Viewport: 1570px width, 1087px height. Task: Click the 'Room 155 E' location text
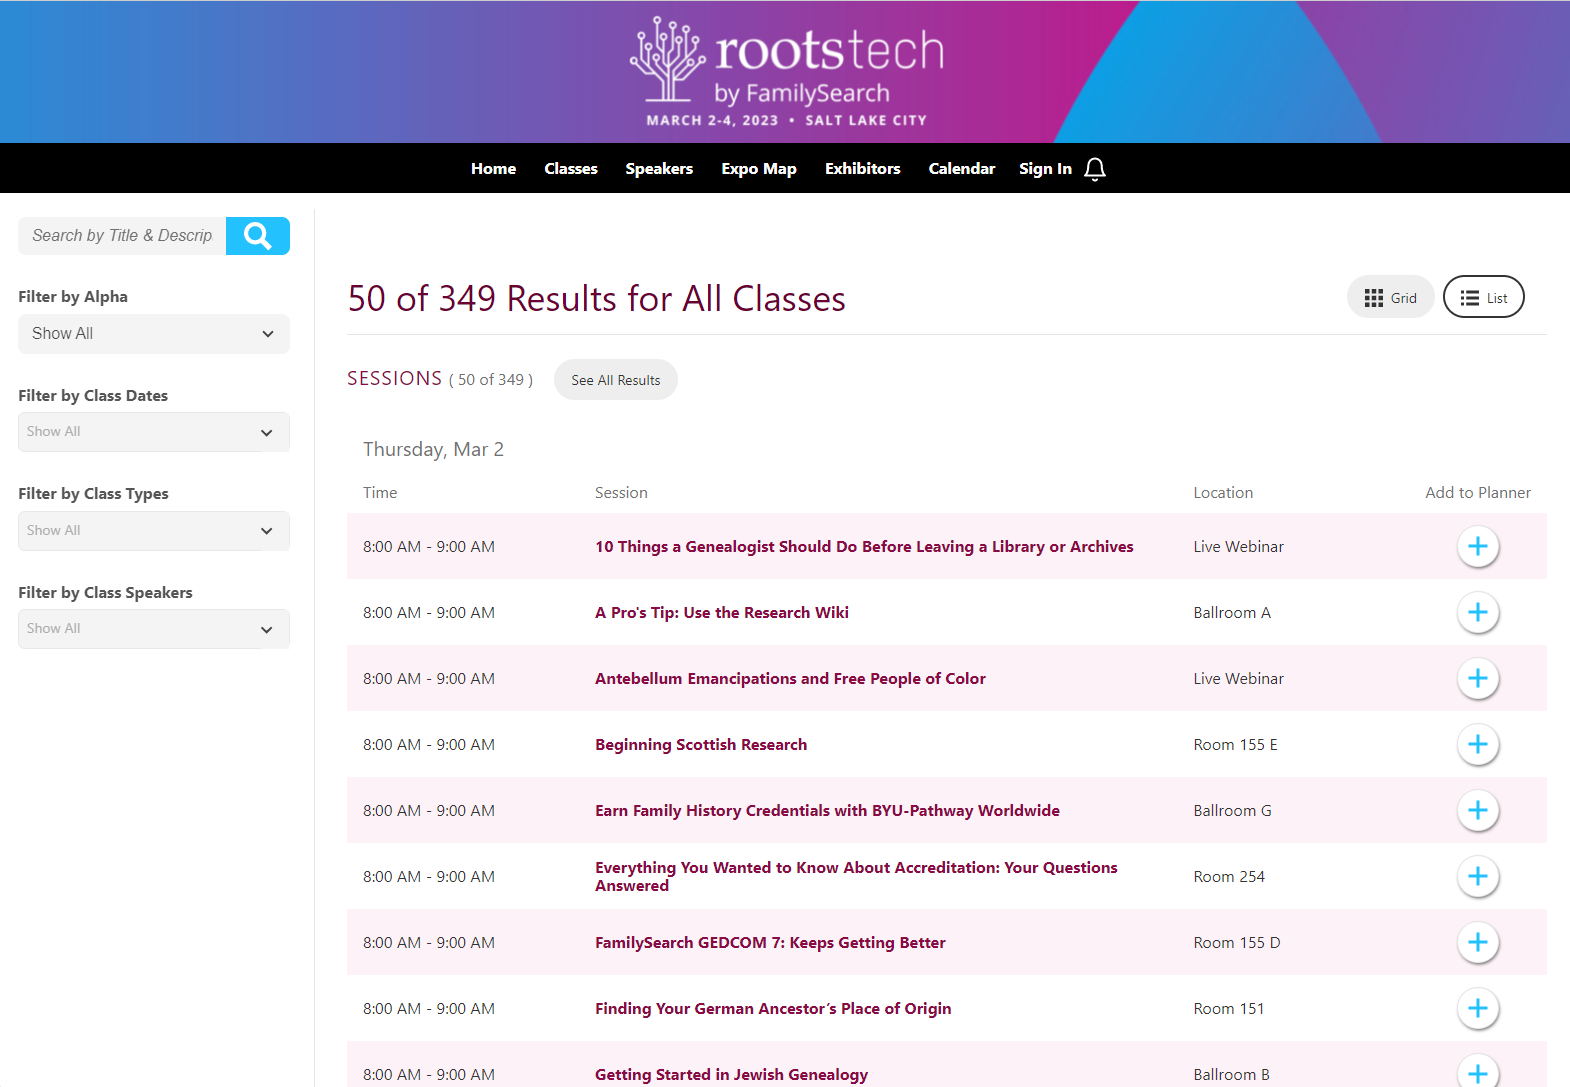[x=1235, y=745]
